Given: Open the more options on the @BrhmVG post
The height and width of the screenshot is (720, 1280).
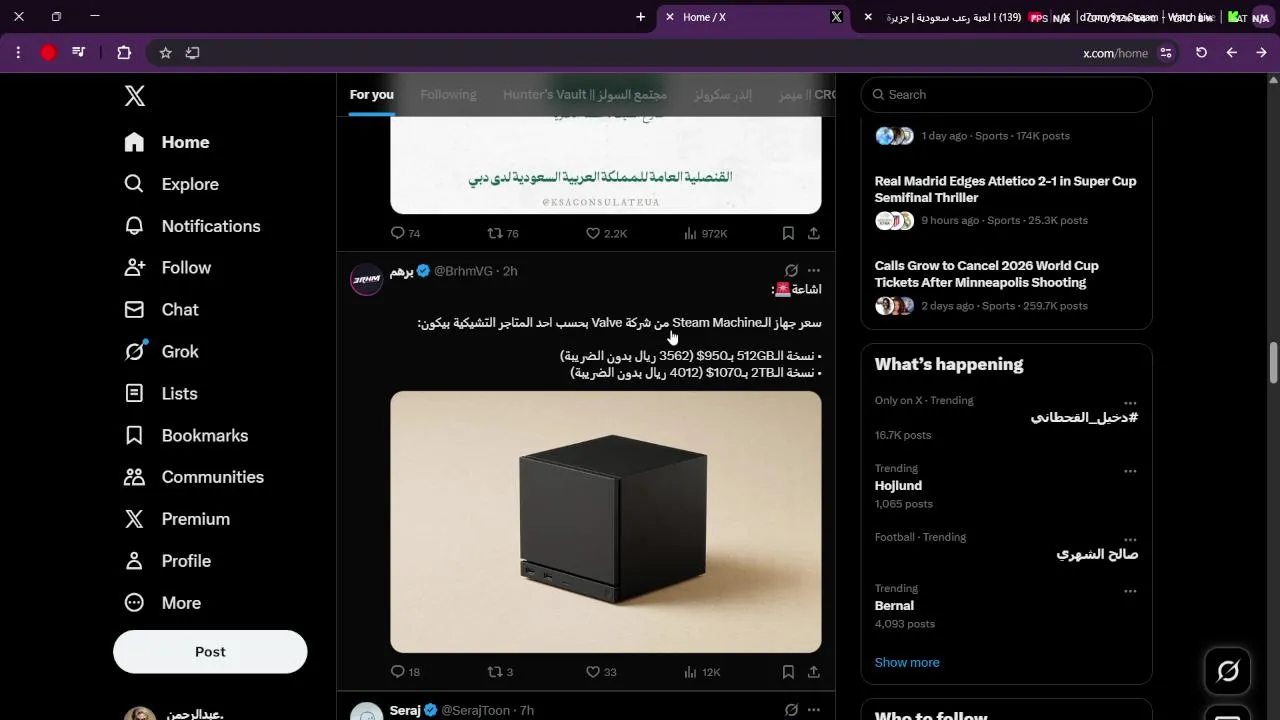Looking at the screenshot, I should click(x=814, y=271).
